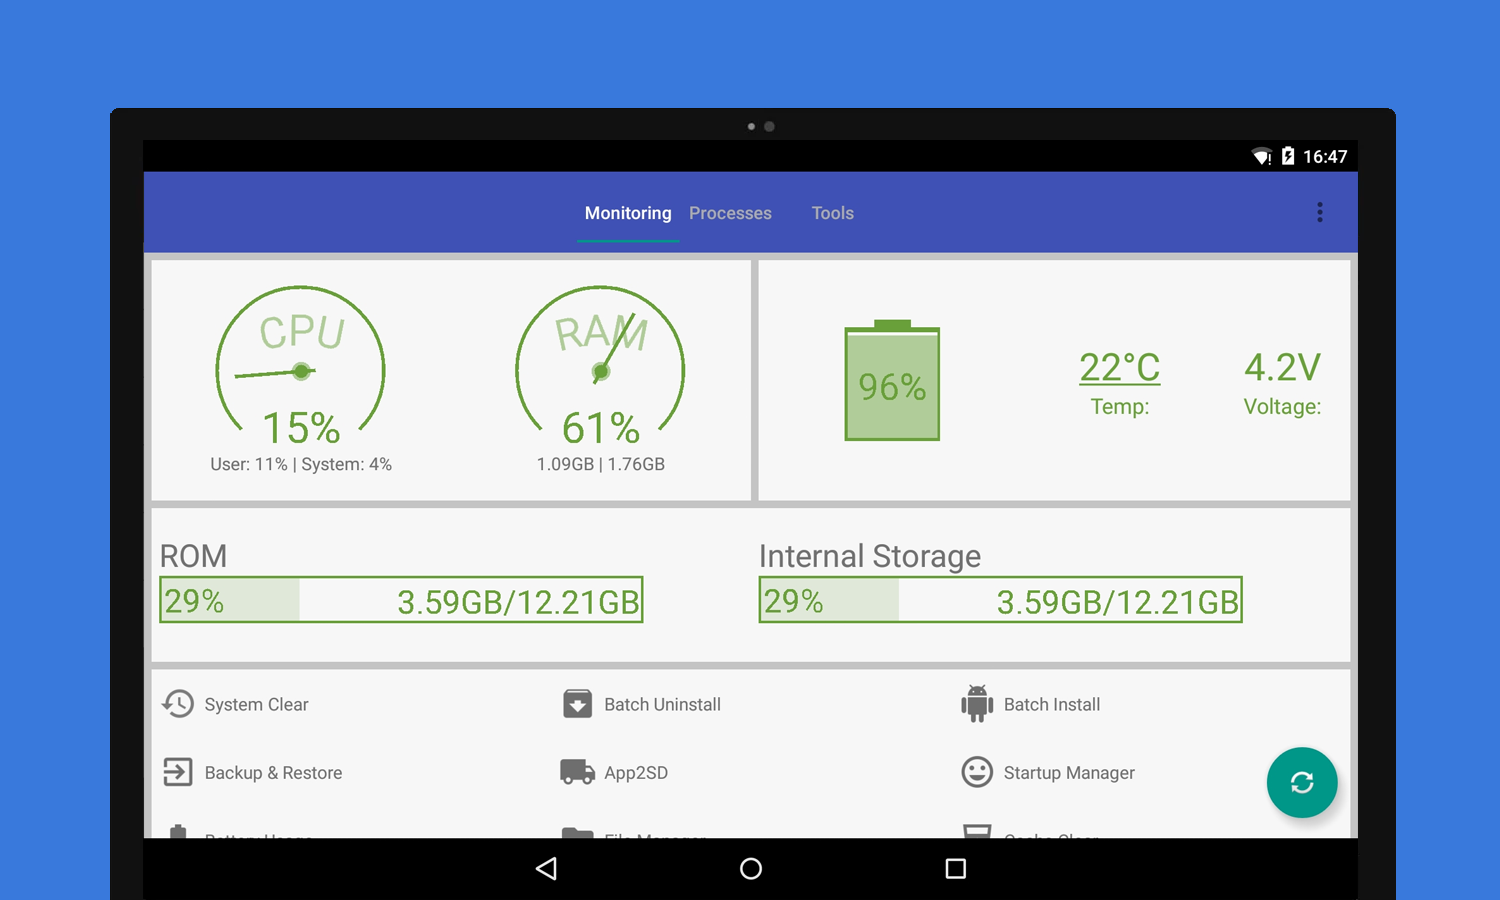Switch to the Tools tab

pyautogui.click(x=832, y=213)
